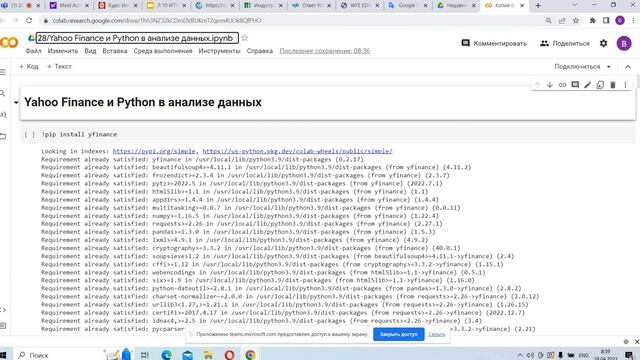
Task: Click the browser address bar URL
Action: click(x=157, y=20)
